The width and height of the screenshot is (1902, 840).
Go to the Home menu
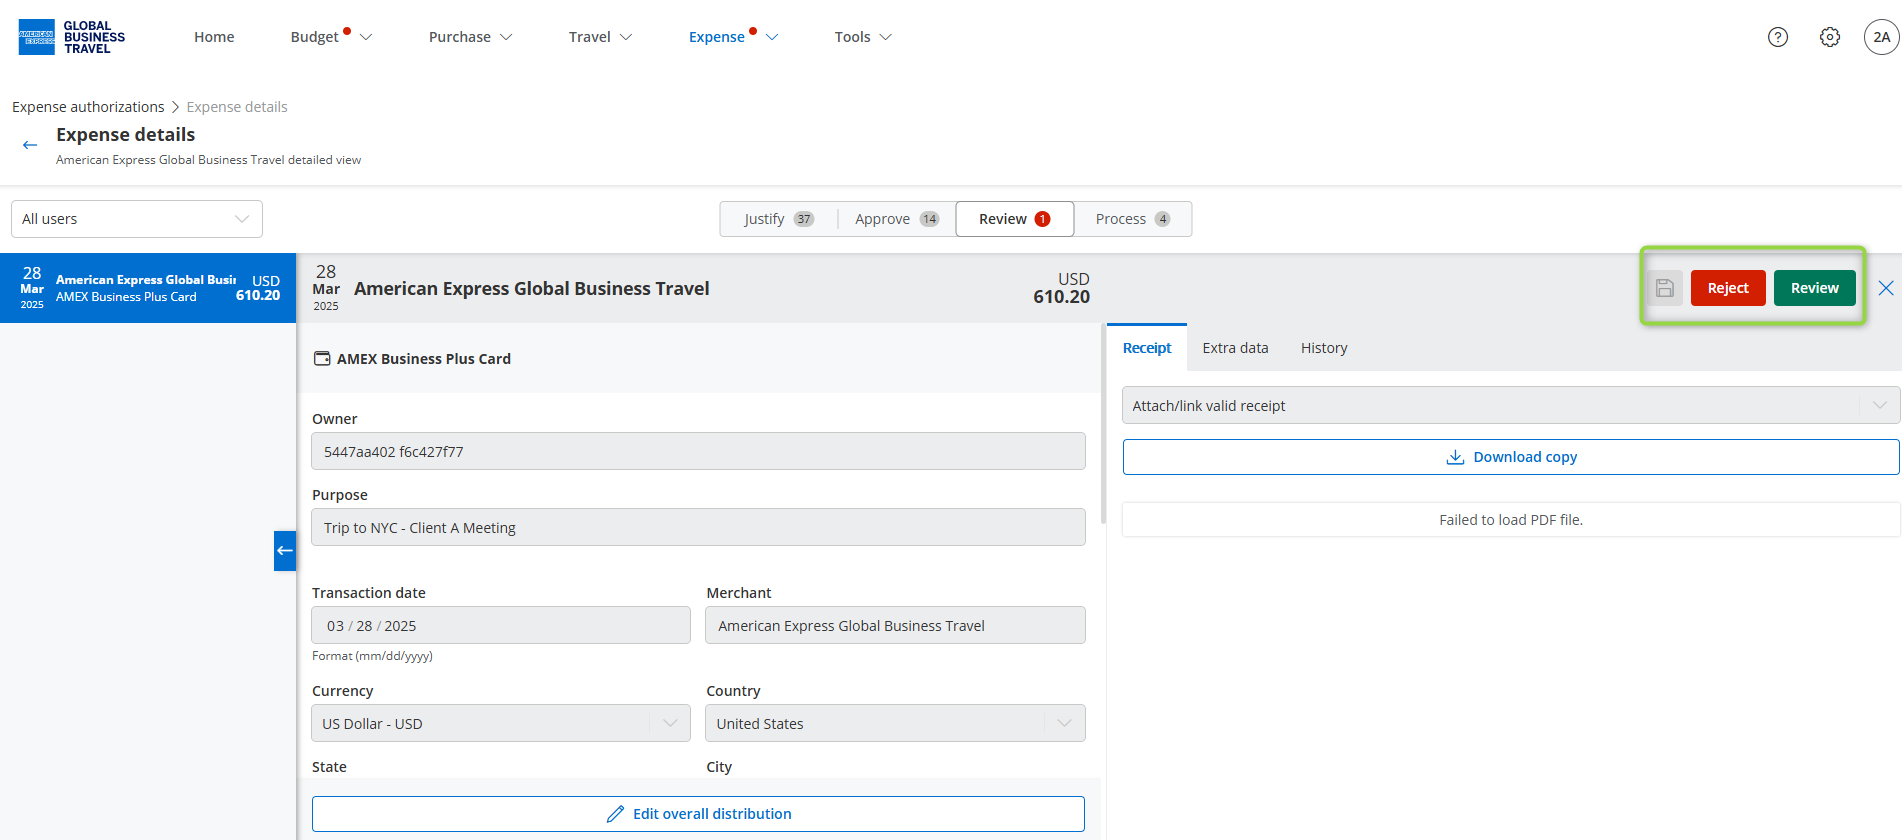click(x=214, y=37)
